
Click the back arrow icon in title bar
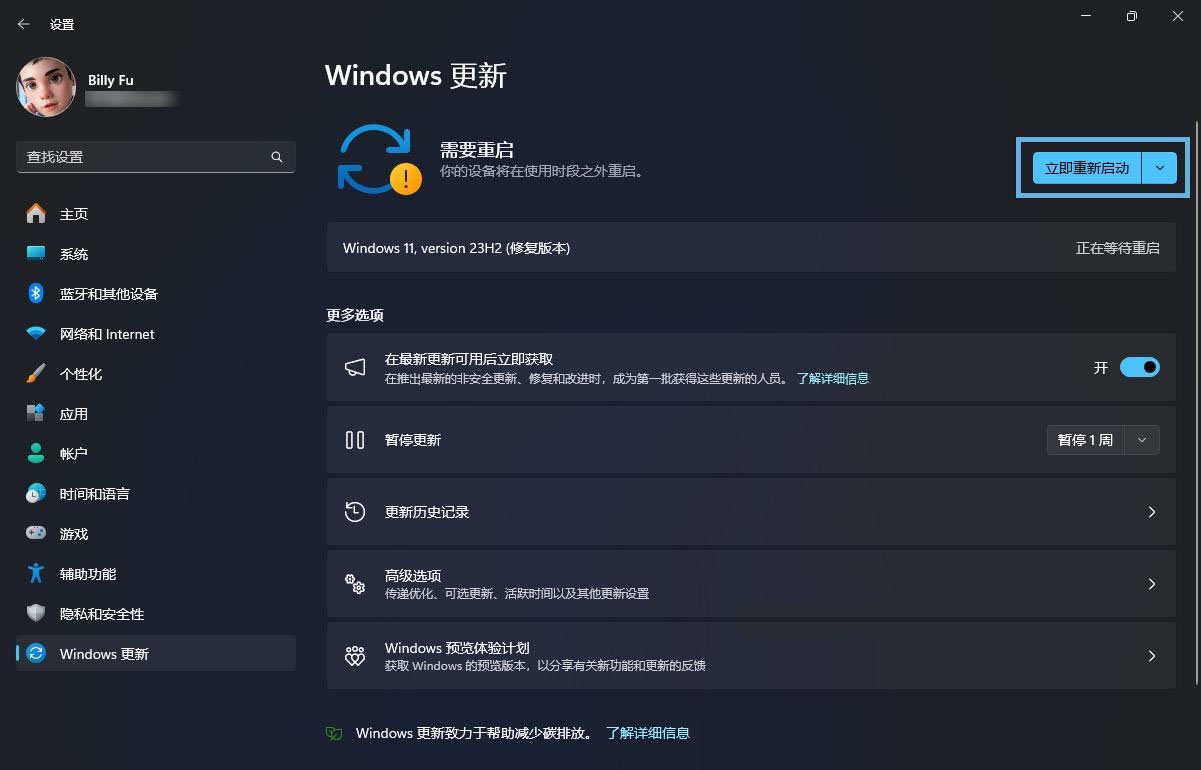click(x=24, y=24)
